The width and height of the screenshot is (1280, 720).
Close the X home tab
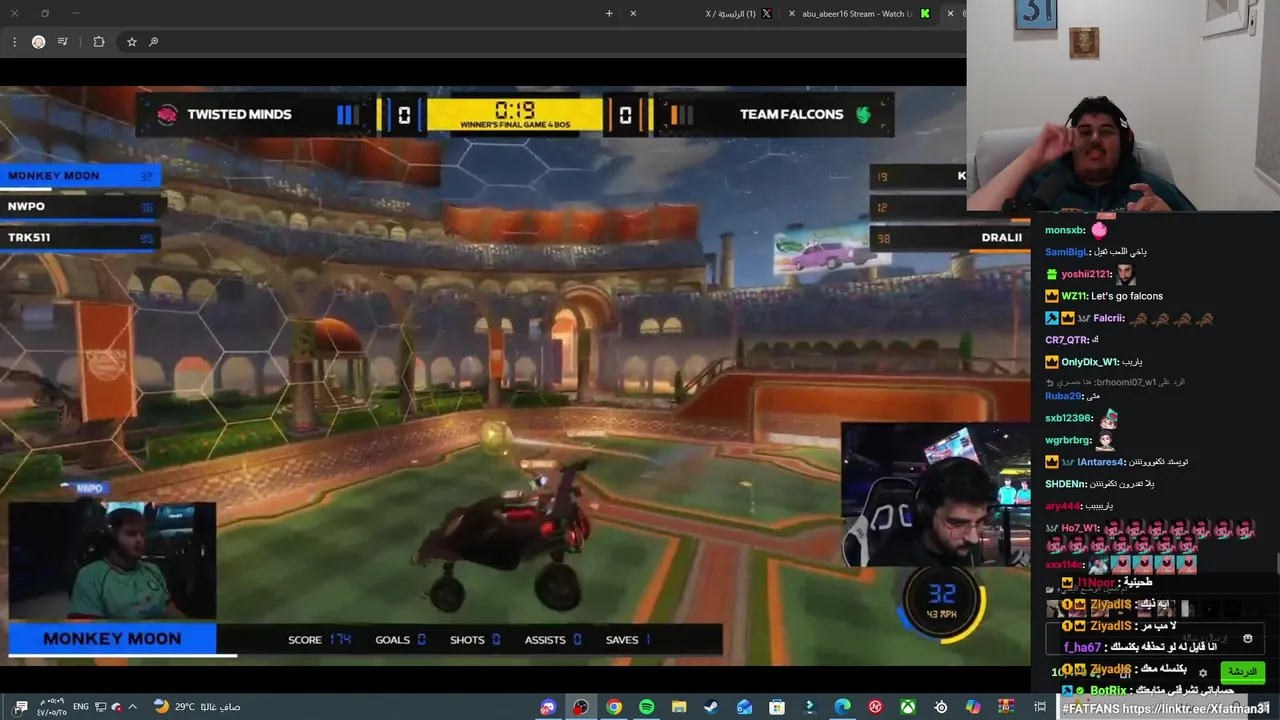pos(633,14)
